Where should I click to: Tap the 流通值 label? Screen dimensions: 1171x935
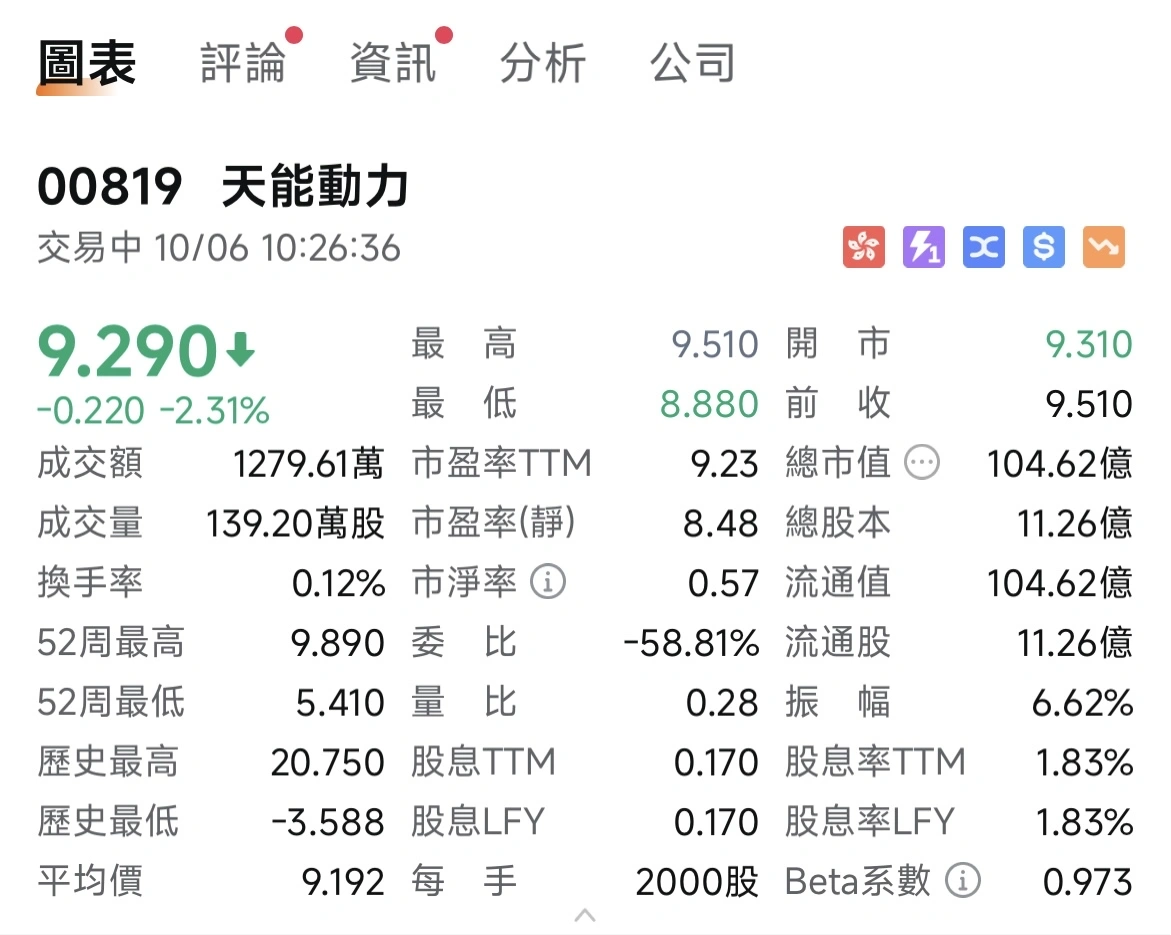click(838, 583)
